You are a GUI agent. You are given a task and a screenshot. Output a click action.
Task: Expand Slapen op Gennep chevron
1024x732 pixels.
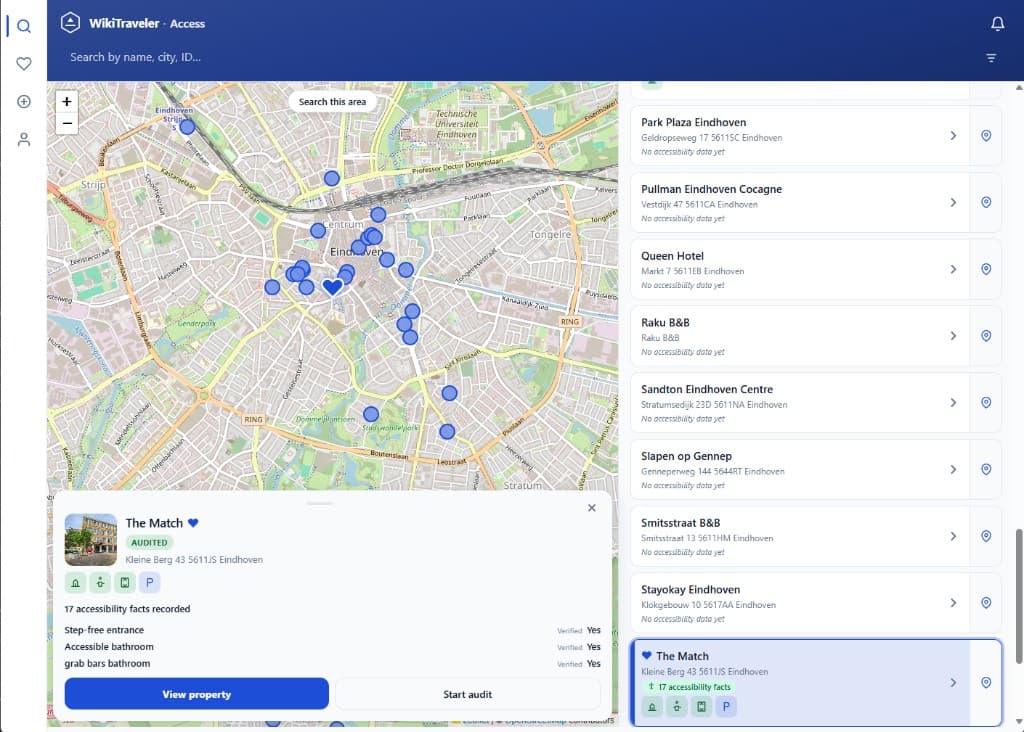click(953, 469)
